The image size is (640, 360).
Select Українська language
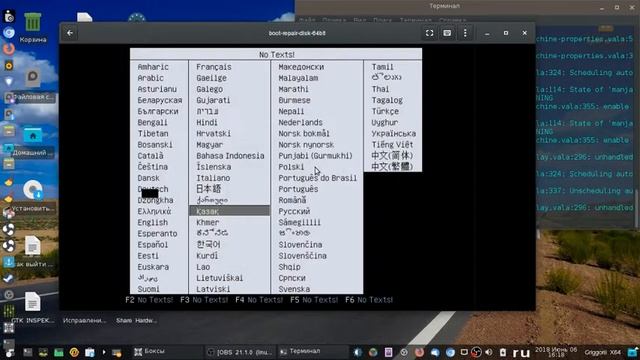(x=393, y=133)
